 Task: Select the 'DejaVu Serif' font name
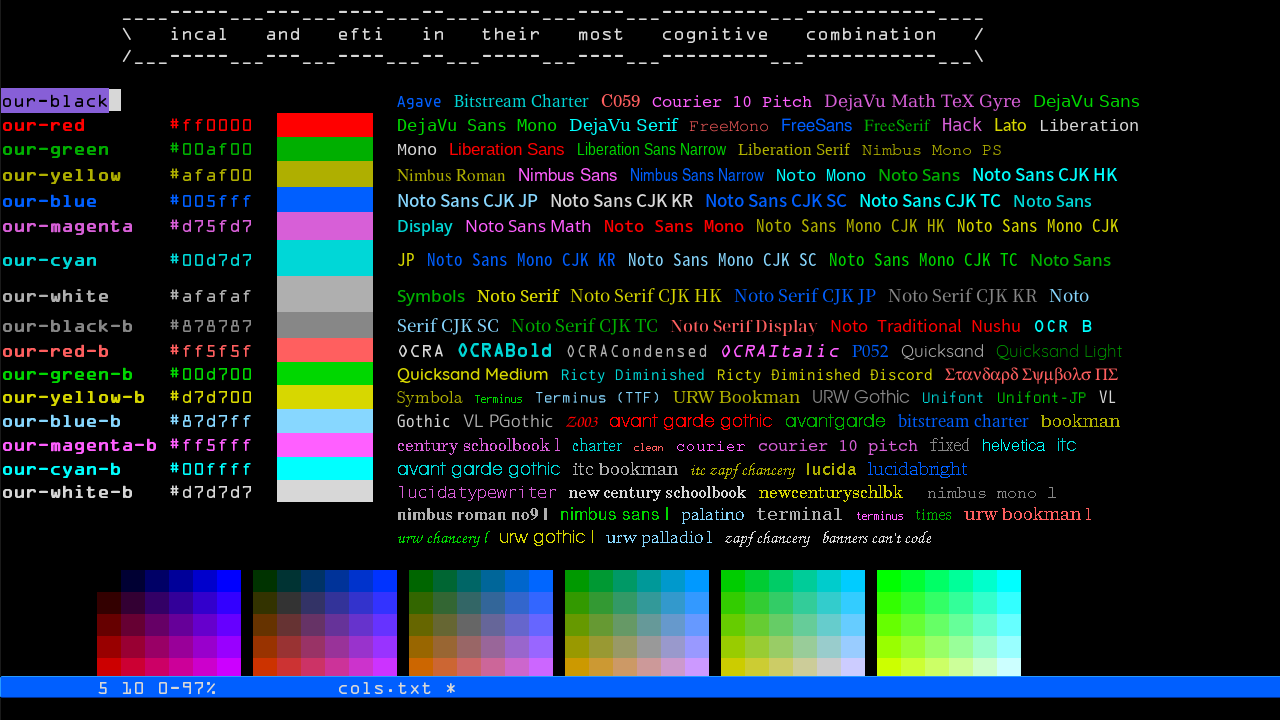pos(623,126)
